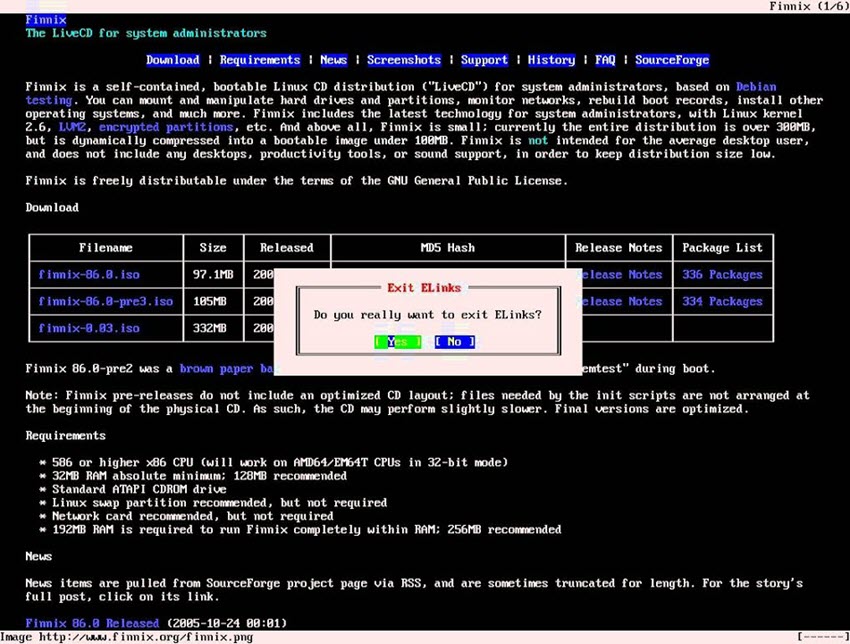Image resolution: width=850 pixels, height=644 pixels.
Task: Click the Filename column header
Action: pos(106,248)
